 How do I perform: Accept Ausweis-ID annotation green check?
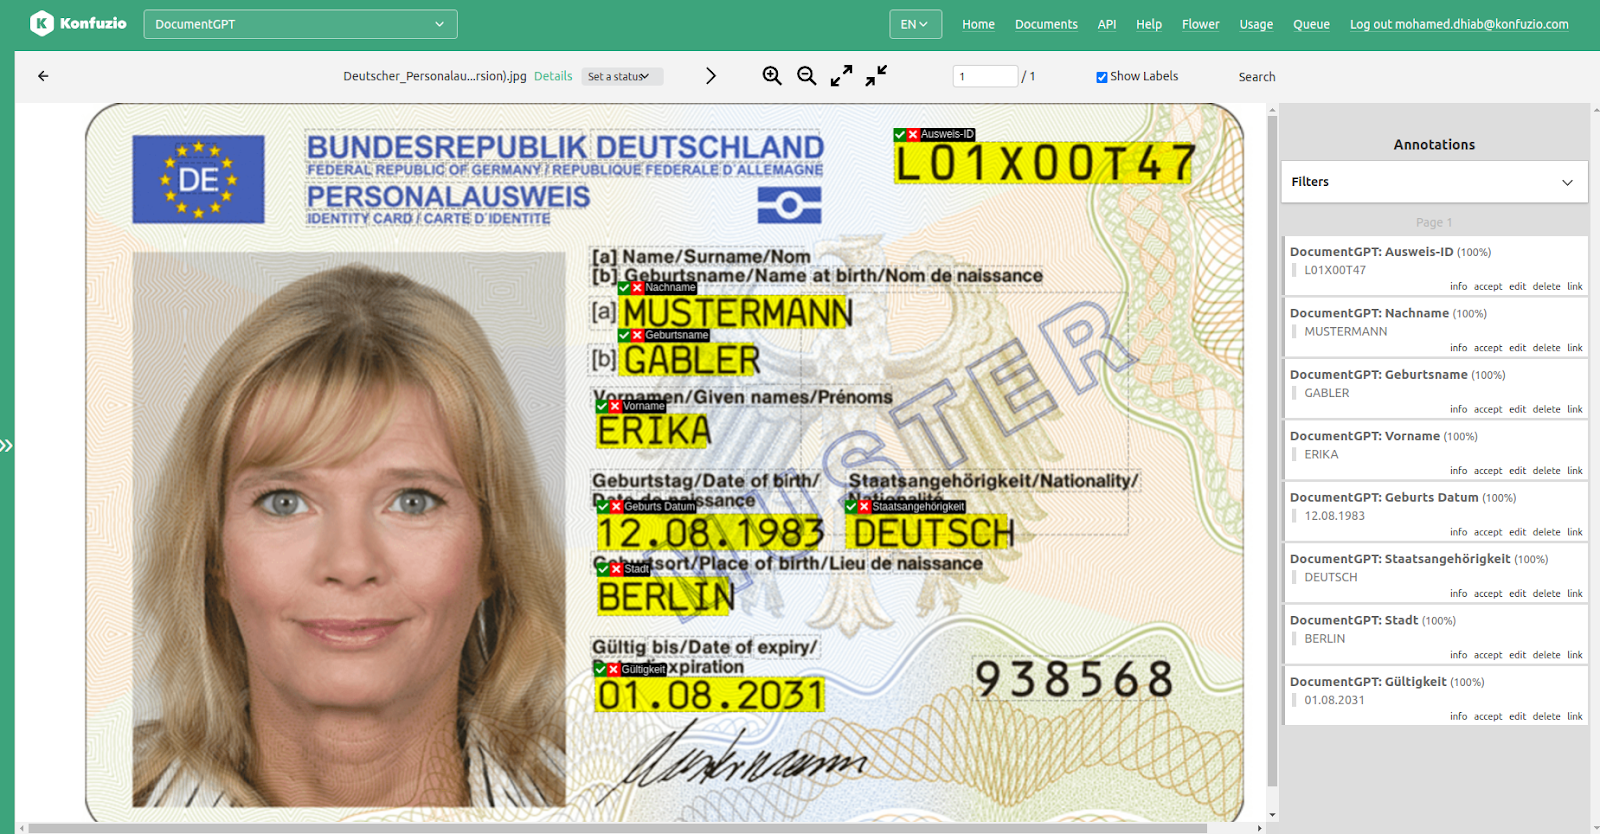tap(900, 134)
